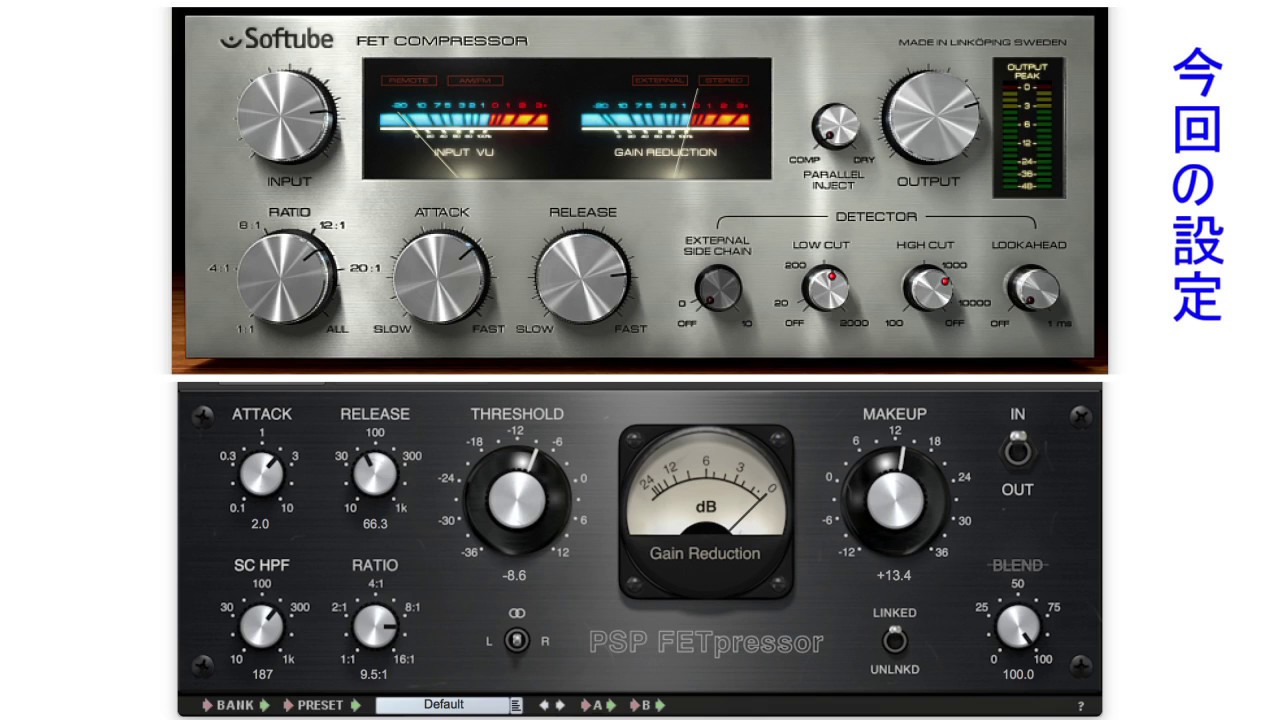Click the PSP RATIO knob
1280x720 pixels.
coord(375,626)
